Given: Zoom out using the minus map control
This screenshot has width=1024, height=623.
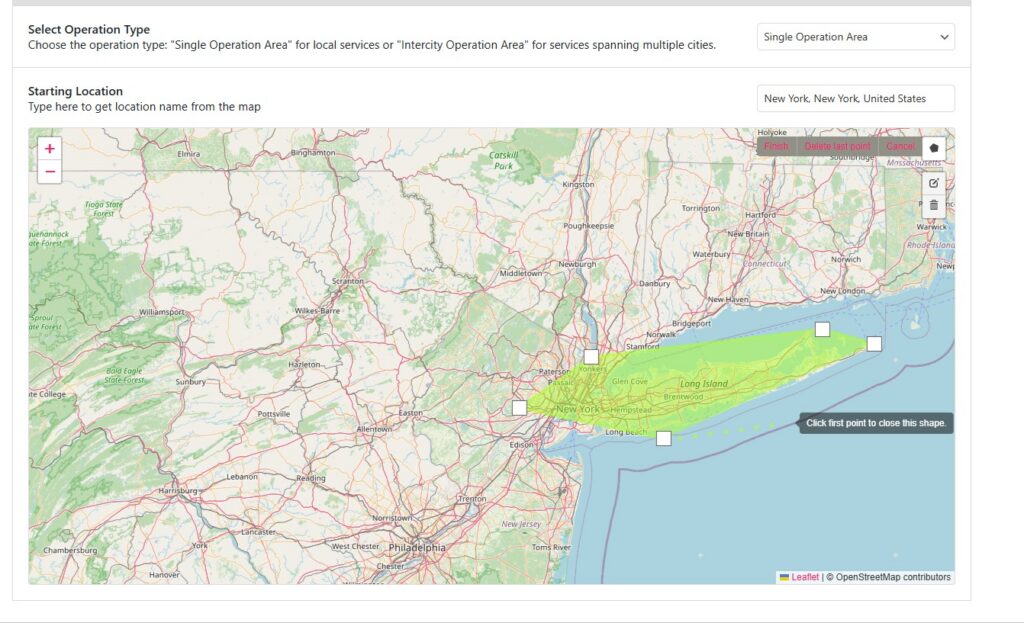Looking at the screenshot, I should point(48,172).
